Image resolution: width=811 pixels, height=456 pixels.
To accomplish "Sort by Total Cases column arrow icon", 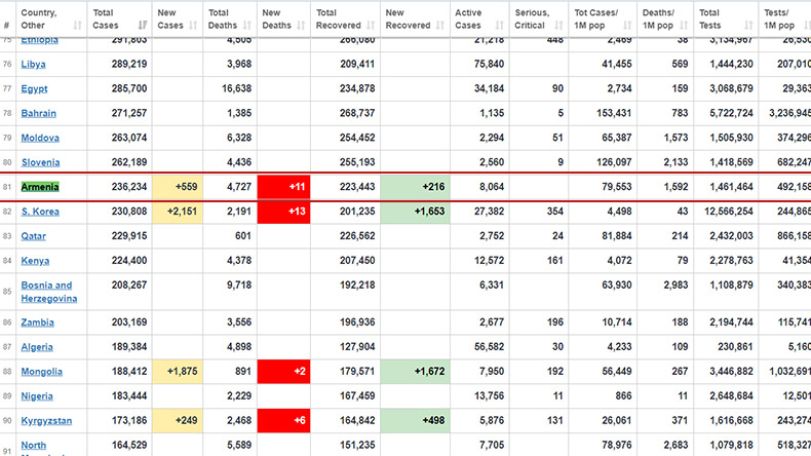I will tap(143, 25).
